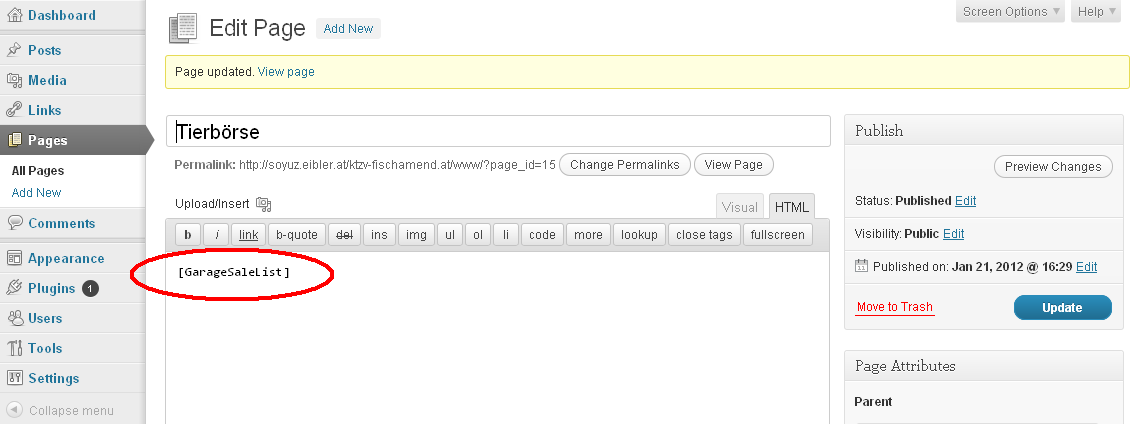Click the Settings sidebar icon
Viewport: 1145px width, 424px height.
tap(15, 378)
